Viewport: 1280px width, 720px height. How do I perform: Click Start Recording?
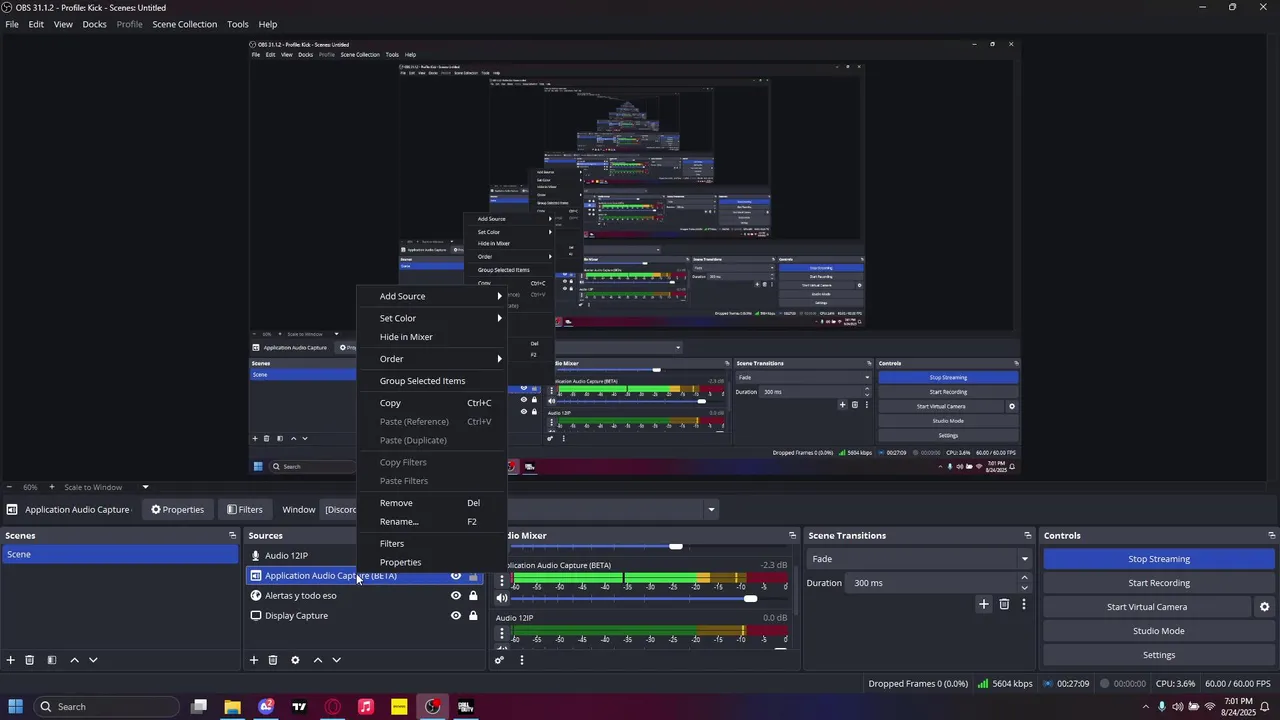1159,583
